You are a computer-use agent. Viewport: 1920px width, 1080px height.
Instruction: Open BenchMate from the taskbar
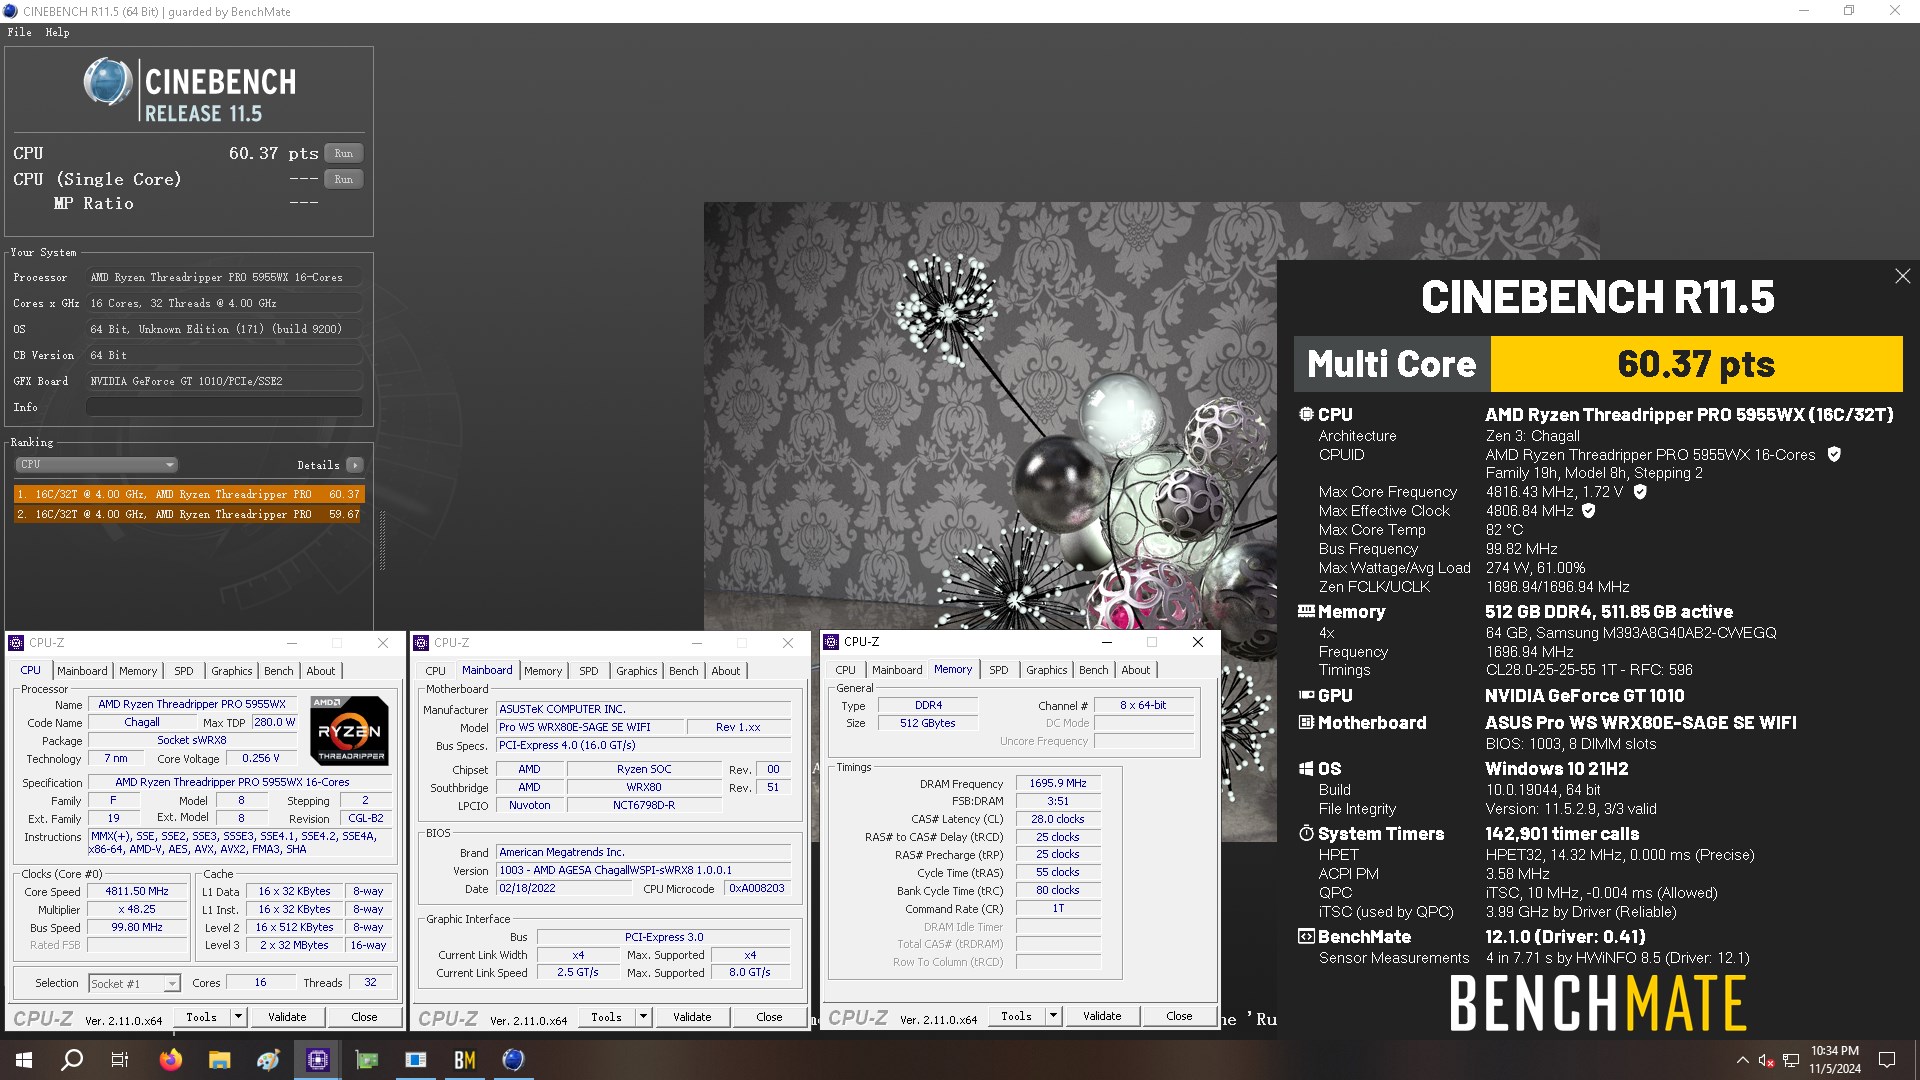[465, 1060]
